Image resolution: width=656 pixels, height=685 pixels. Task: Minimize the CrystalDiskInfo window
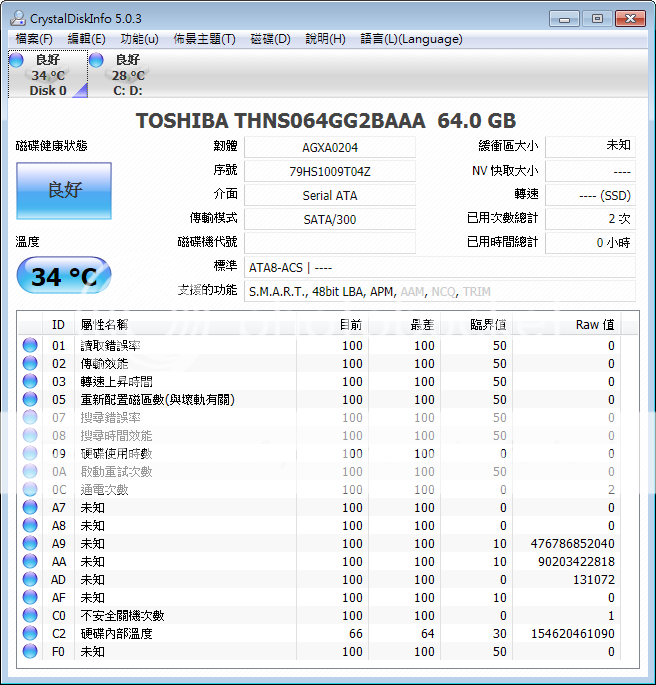point(564,19)
